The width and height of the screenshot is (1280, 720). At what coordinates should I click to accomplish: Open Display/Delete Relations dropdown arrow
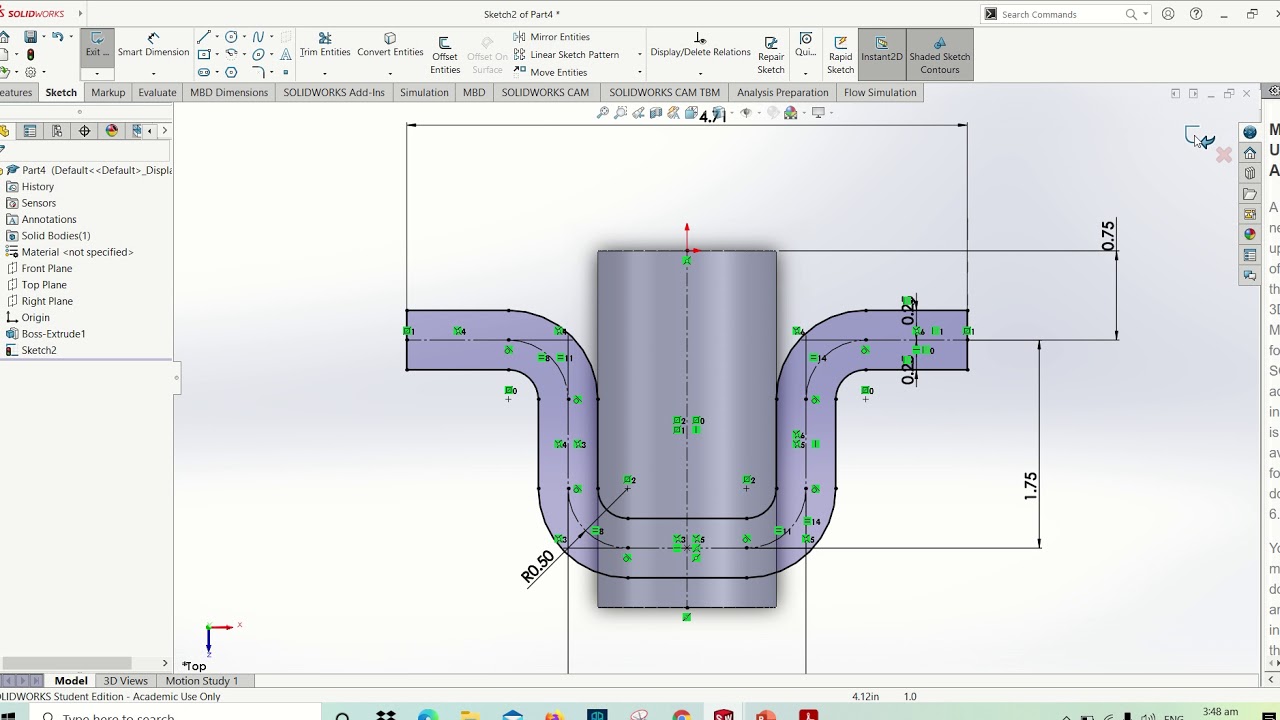click(x=700, y=73)
